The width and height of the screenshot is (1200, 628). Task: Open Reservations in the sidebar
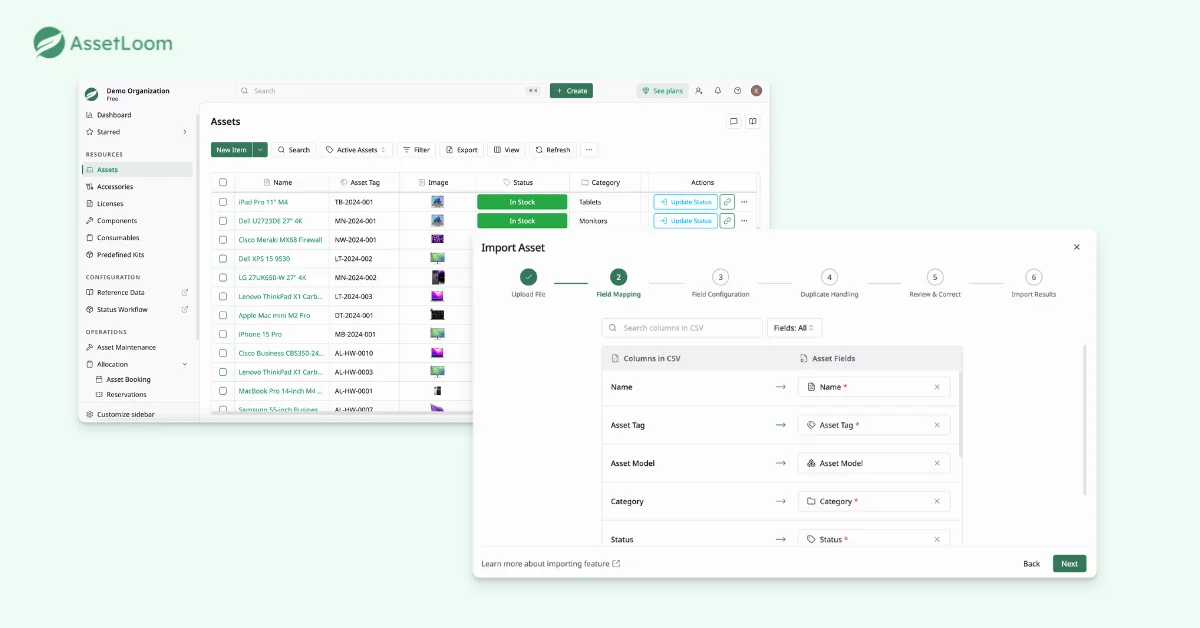pyautogui.click(x=126, y=395)
